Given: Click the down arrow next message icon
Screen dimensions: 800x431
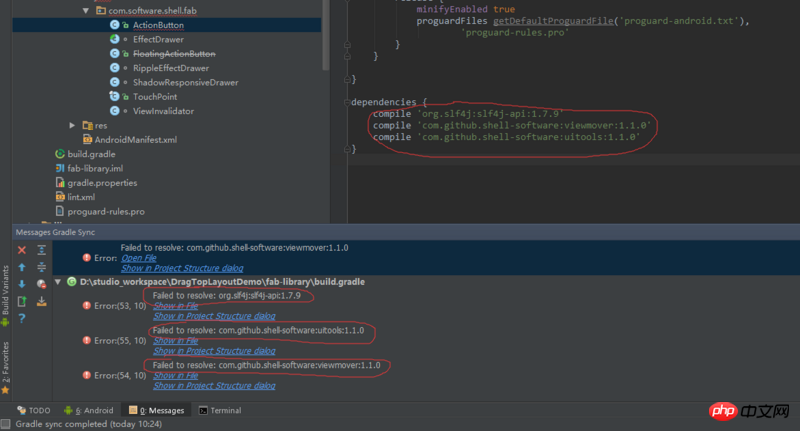Looking at the screenshot, I should point(22,284).
